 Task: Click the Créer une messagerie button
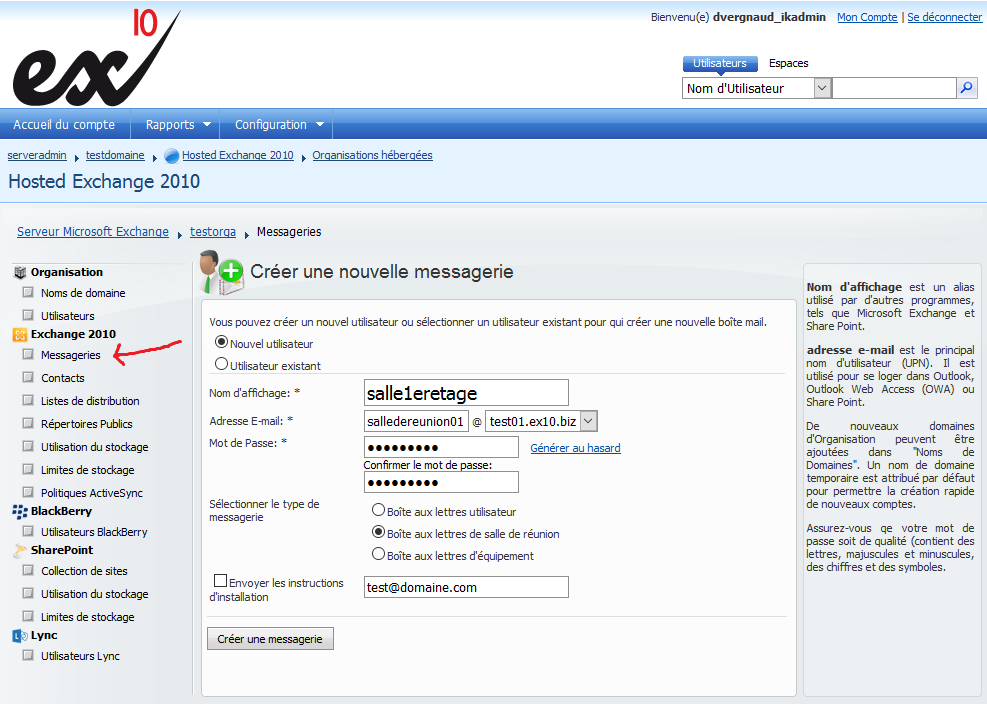coord(270,639)
